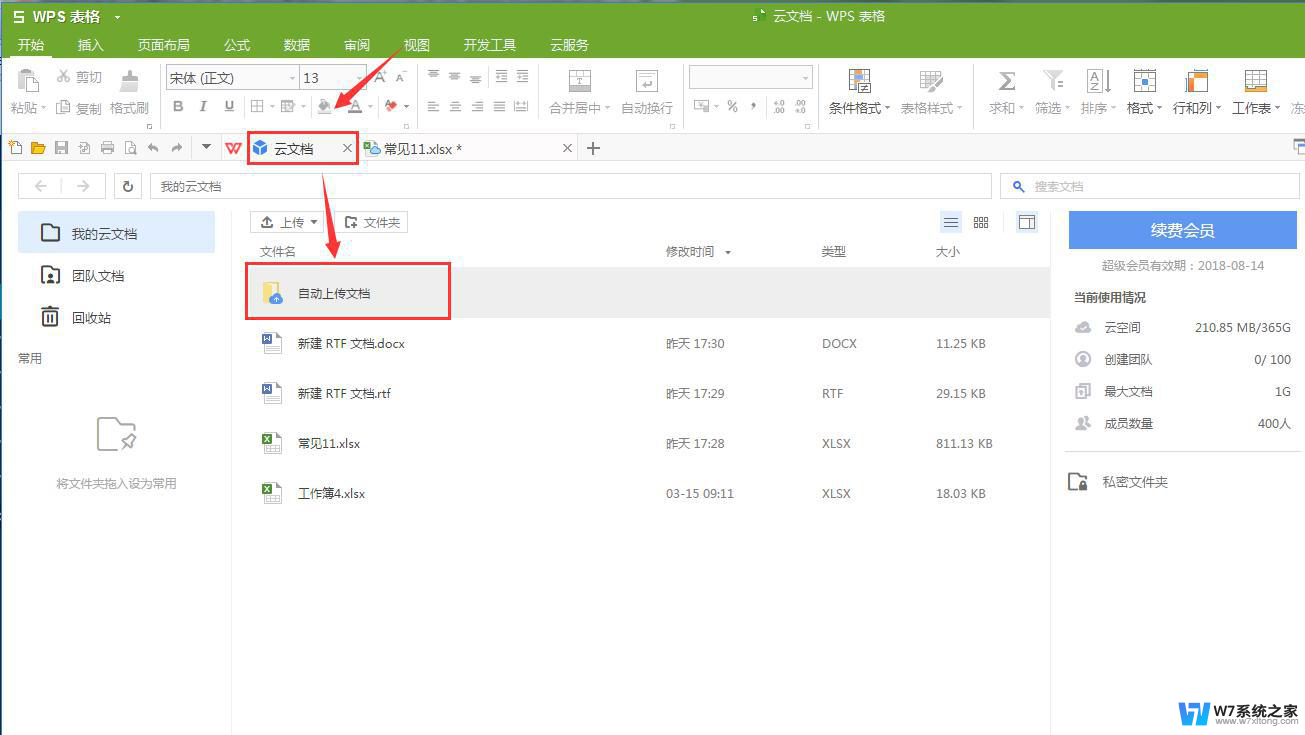Toggle bold formatting
1305x735 pixels.
click(178, 107)
